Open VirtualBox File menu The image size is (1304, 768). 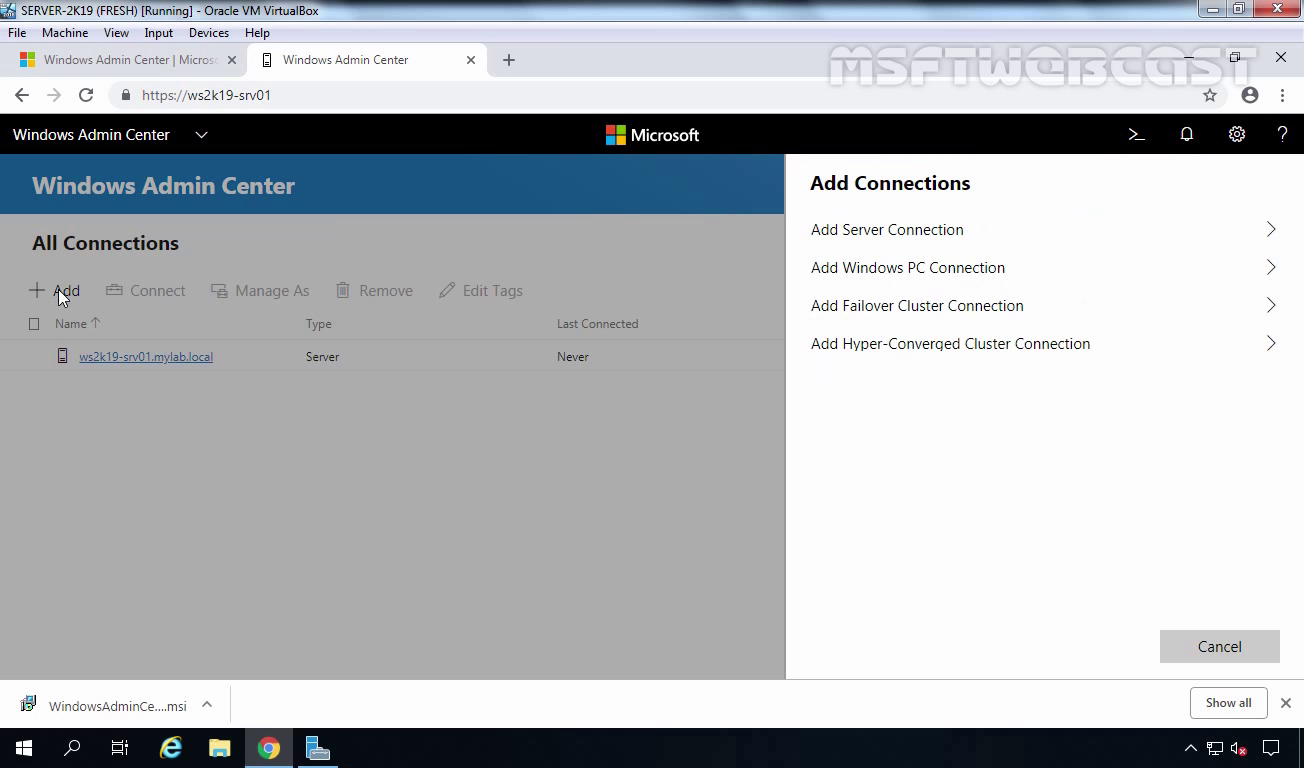click(17, 33)
